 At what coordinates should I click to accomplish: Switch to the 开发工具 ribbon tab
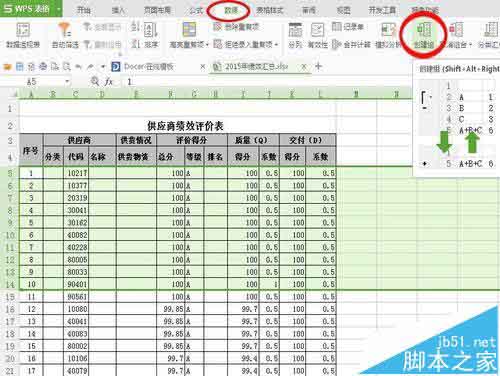[x=382, y=10]
